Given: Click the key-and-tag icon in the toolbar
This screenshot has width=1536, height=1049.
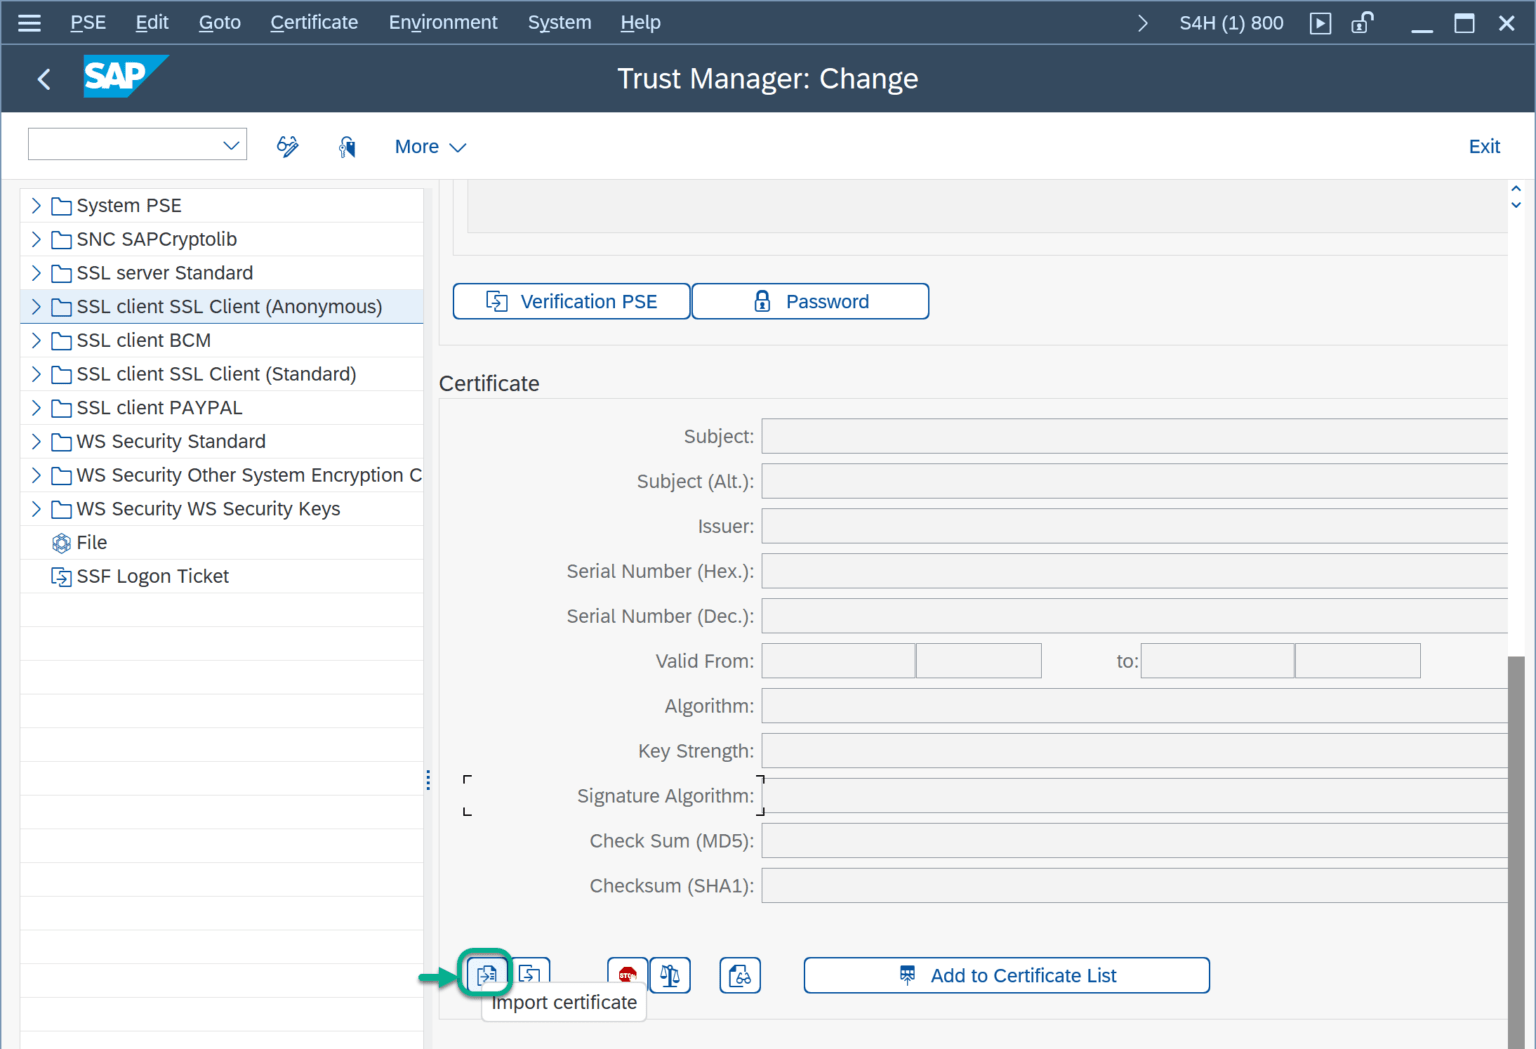Looking at the screenshot, I should (347, 147).
